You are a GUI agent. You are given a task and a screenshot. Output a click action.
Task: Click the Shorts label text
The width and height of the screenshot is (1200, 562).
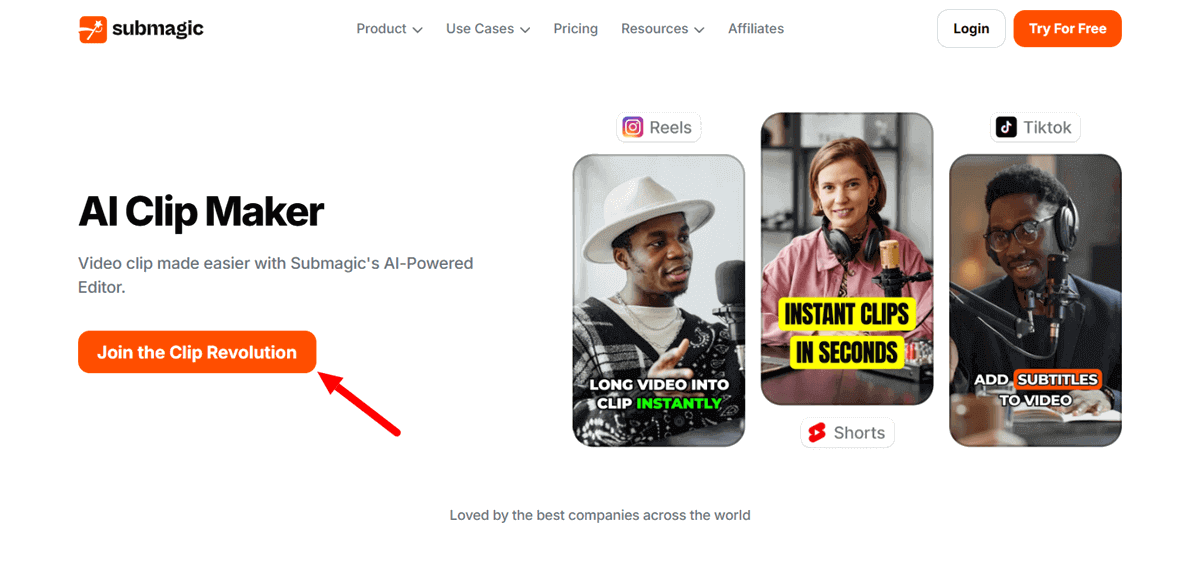coord(859,433)
